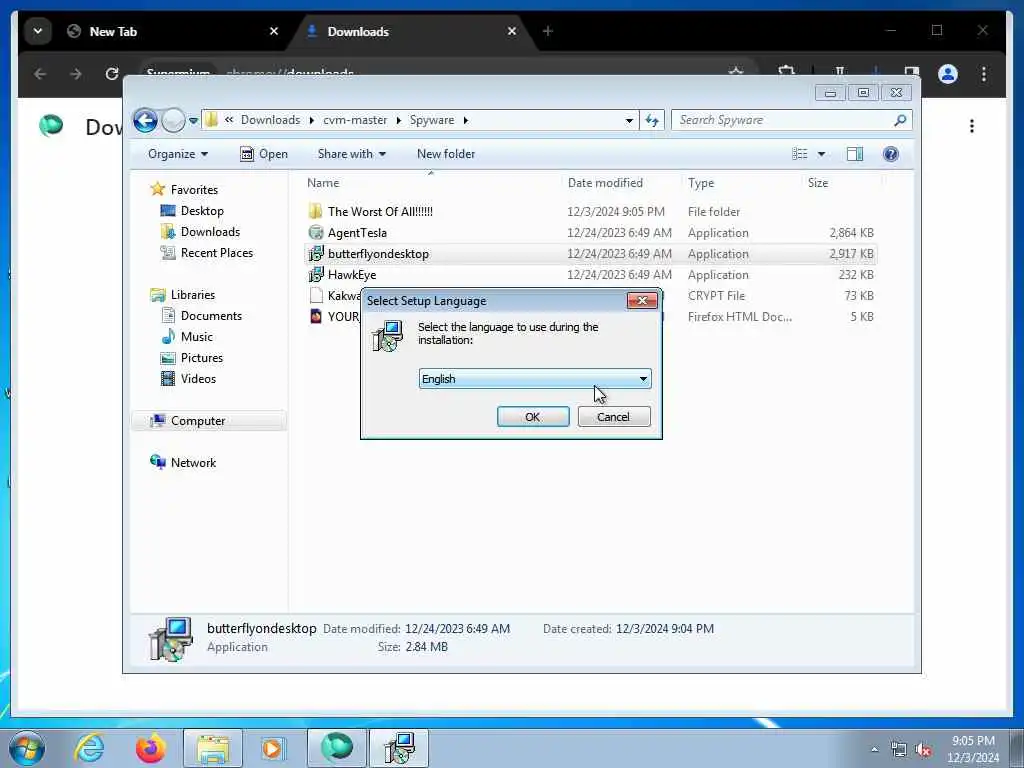The height and width of the screenshot is (768, 1024).
Task: Change the view with the view icon
Action: [x=800, y=154]
